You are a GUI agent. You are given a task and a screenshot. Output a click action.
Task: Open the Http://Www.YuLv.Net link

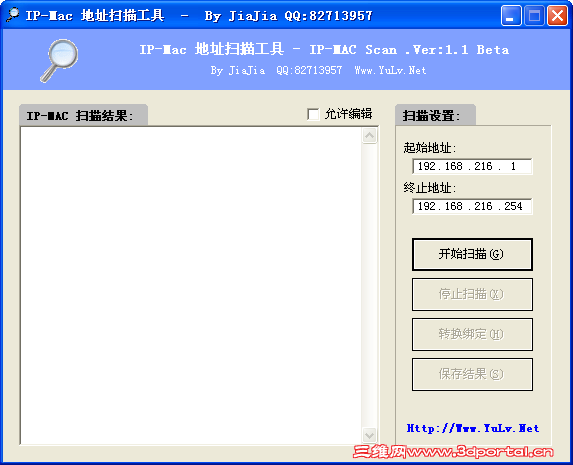[x=473, y=428]
